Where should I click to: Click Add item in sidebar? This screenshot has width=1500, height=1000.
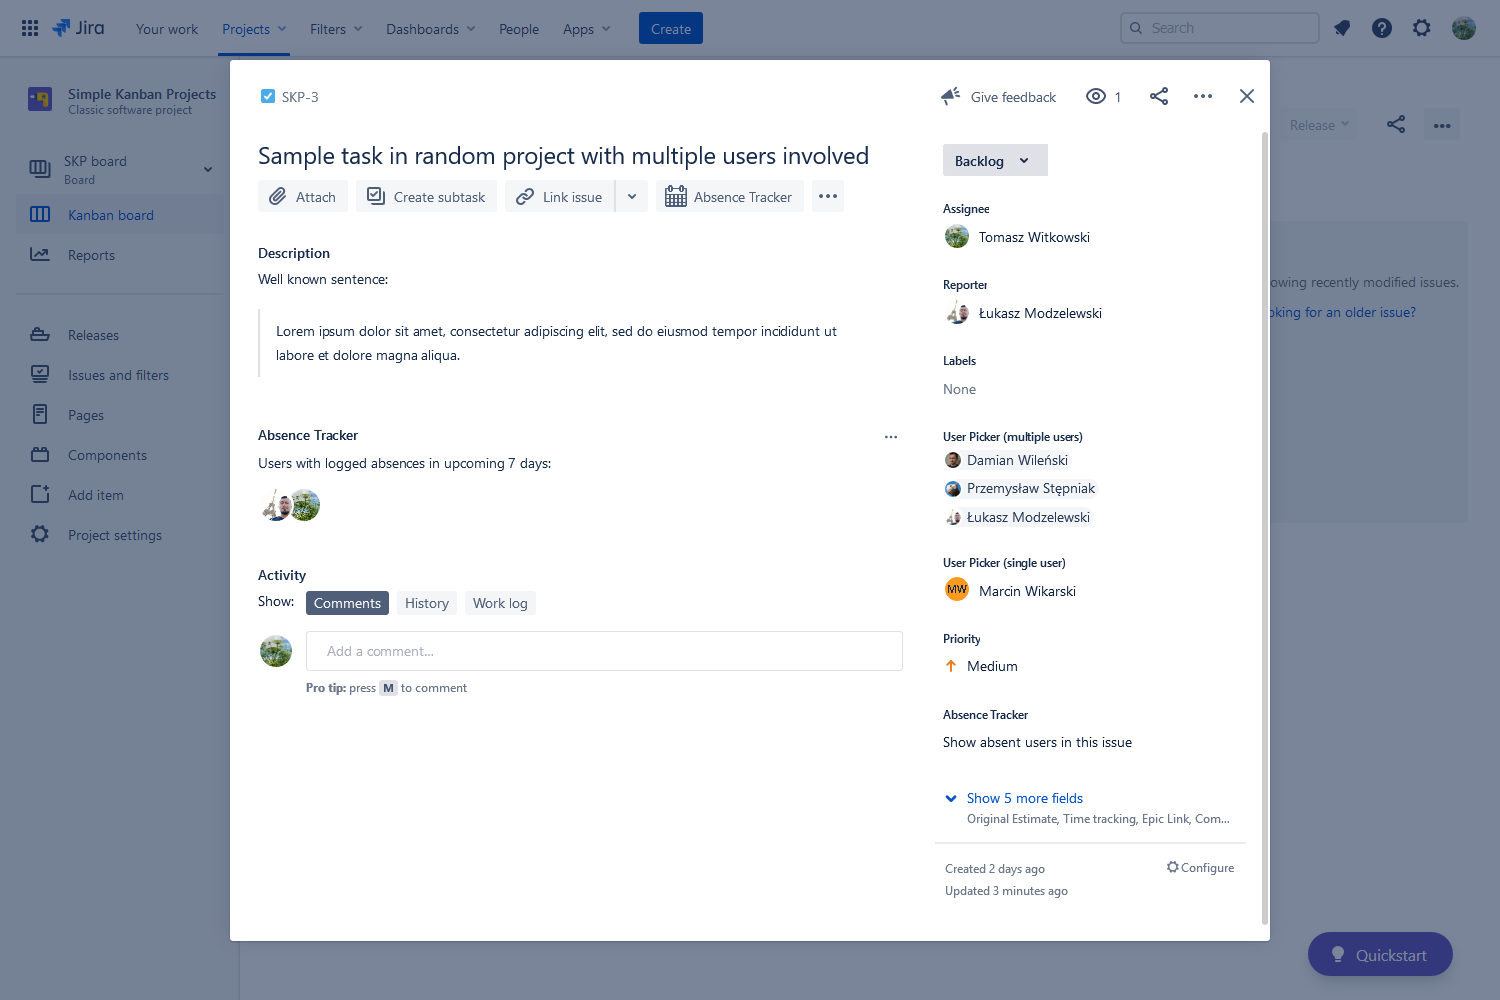(x=121, y=495)
